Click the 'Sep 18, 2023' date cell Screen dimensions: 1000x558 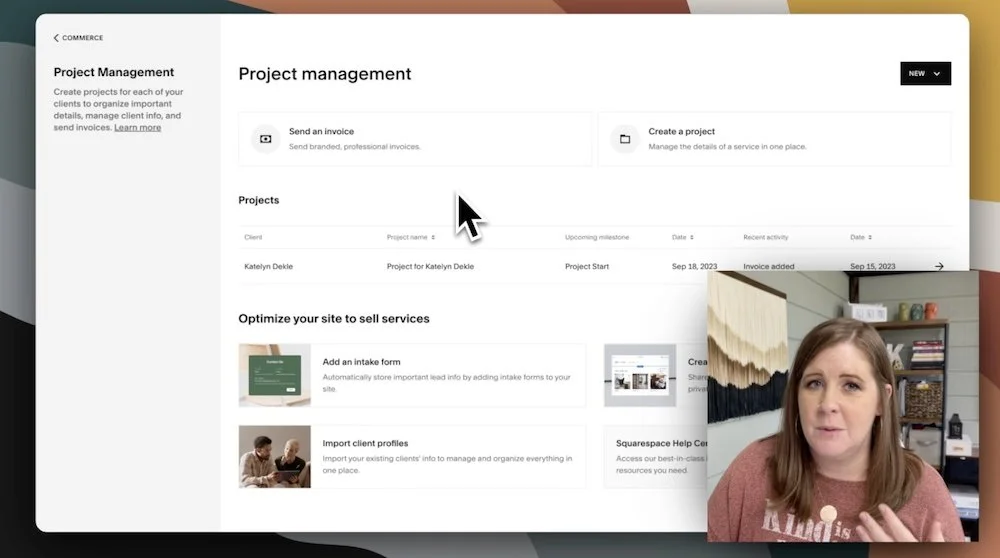click(694, 267)
